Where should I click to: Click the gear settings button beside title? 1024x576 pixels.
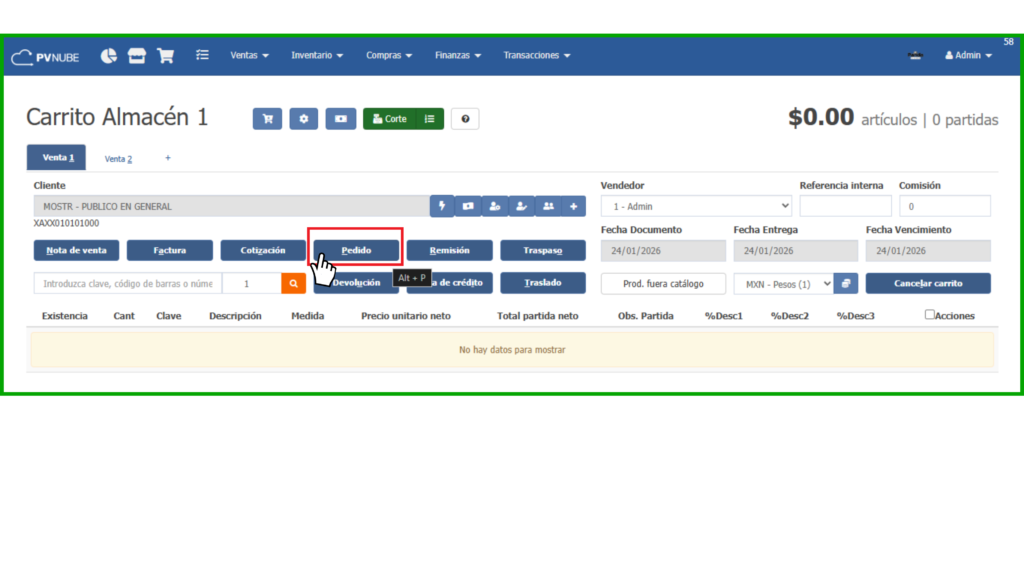303,119
